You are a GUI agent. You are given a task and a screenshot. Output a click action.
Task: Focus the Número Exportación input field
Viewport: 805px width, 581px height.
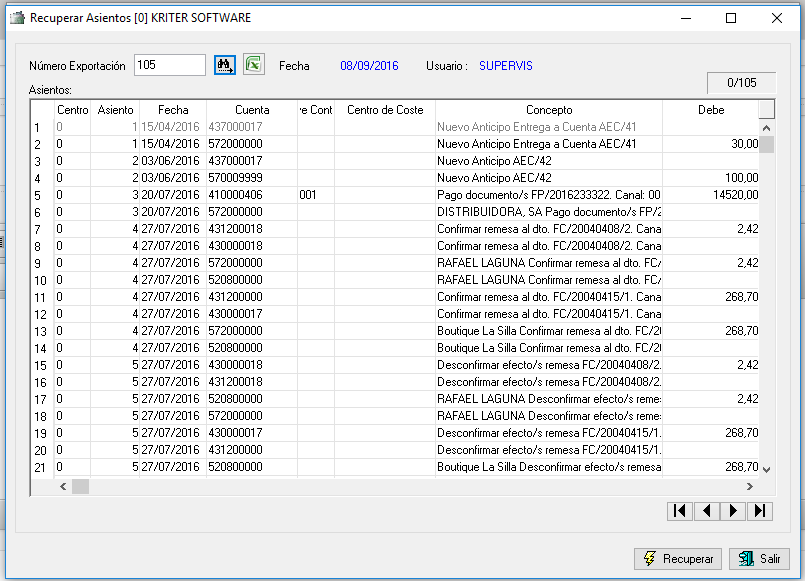click(169, 65)
